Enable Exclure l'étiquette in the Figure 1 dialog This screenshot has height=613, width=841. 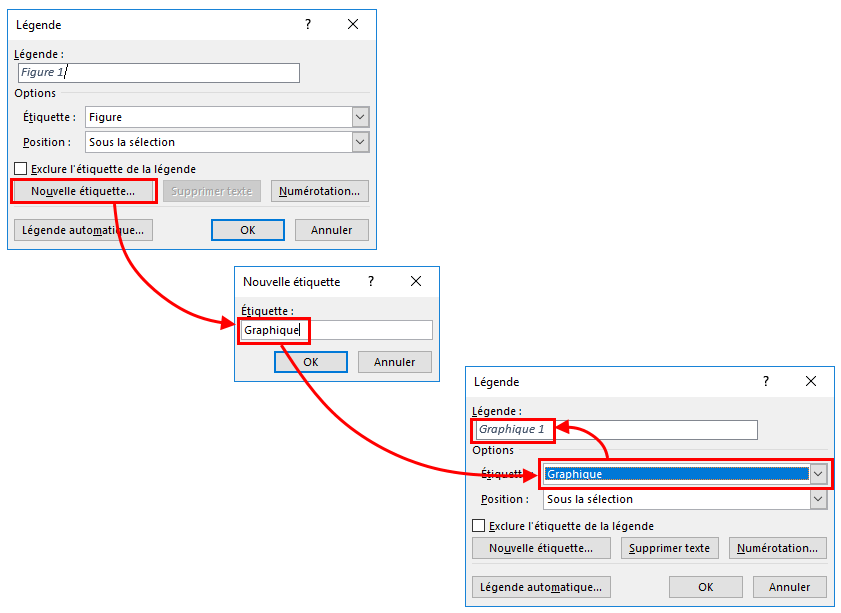21,169
